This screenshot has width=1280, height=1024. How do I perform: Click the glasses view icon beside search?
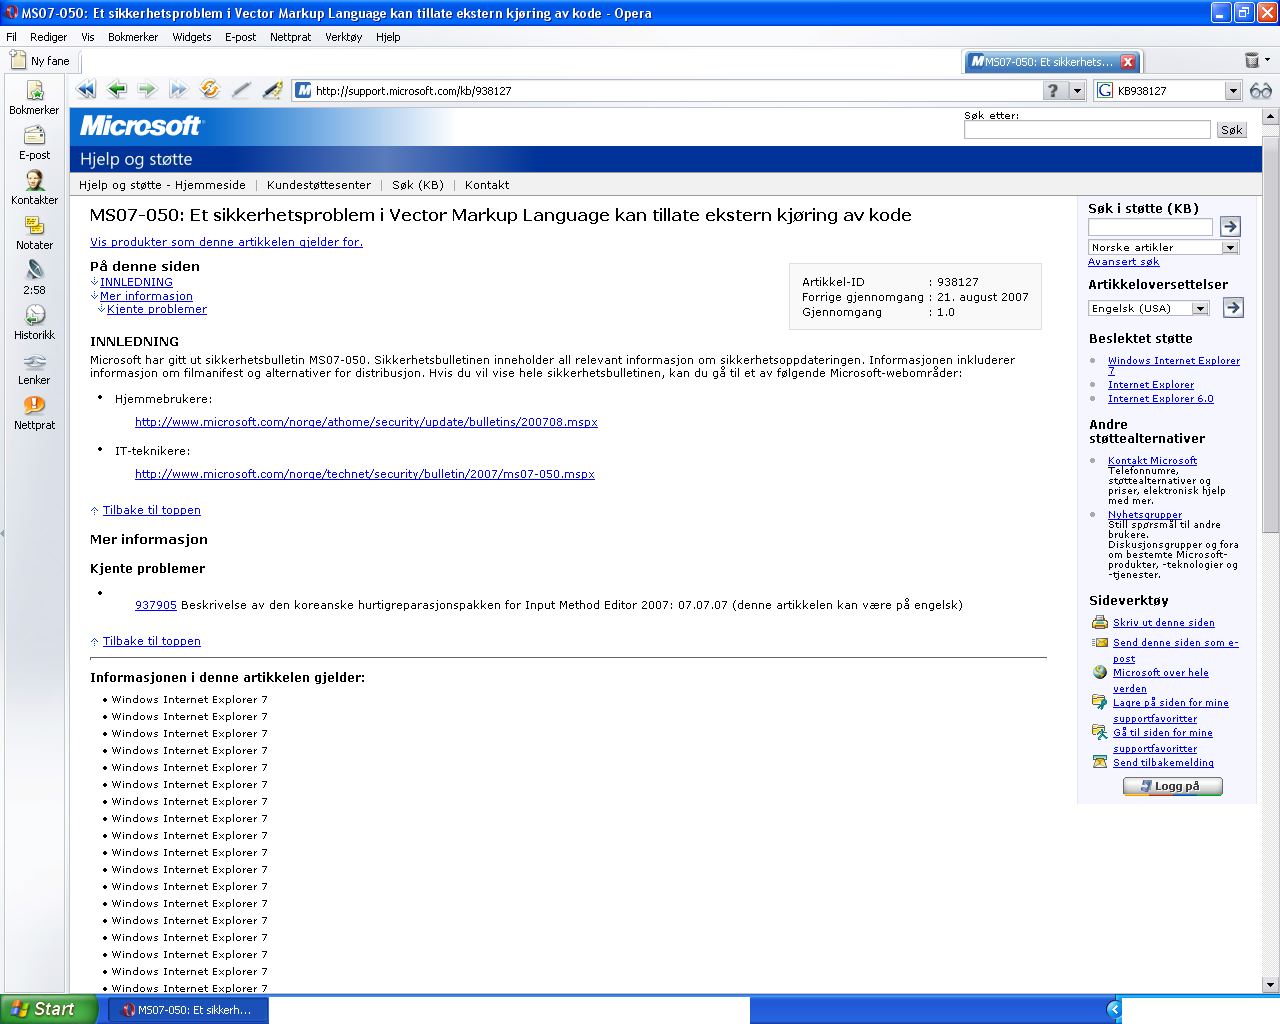coord(1261,91)
